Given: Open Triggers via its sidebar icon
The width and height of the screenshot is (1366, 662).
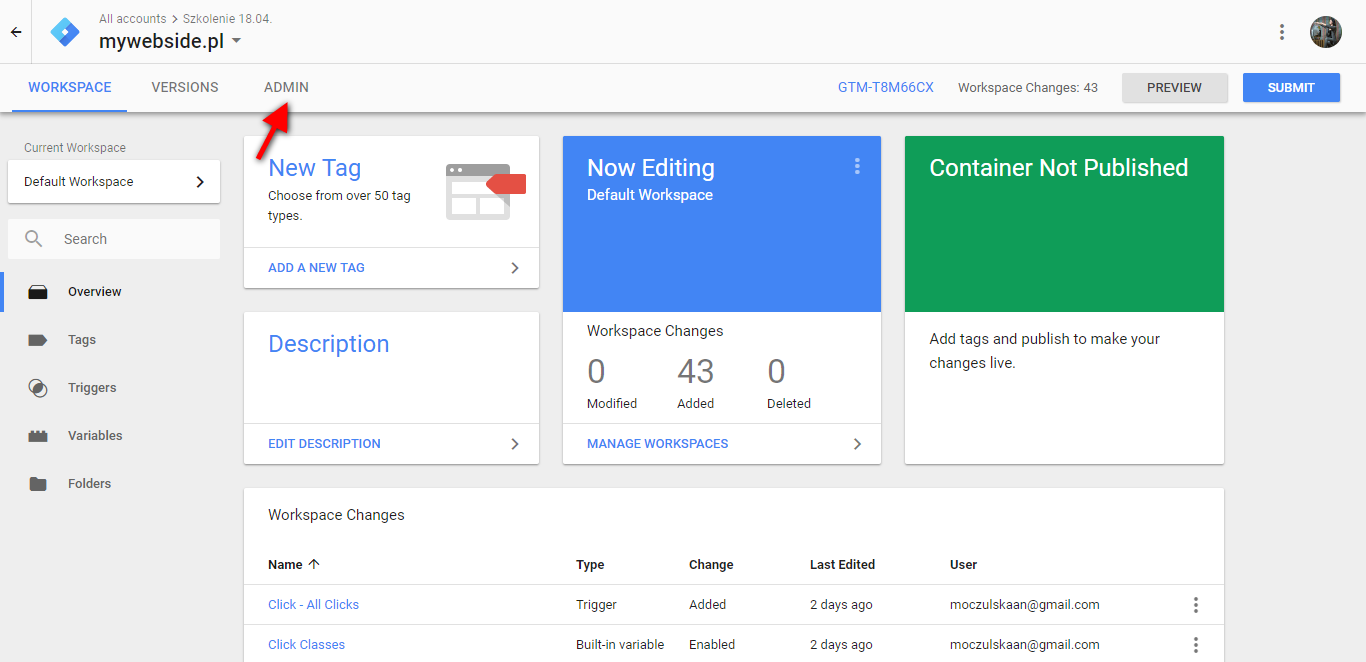Looking at the screenshot, I should coord(38,388).
